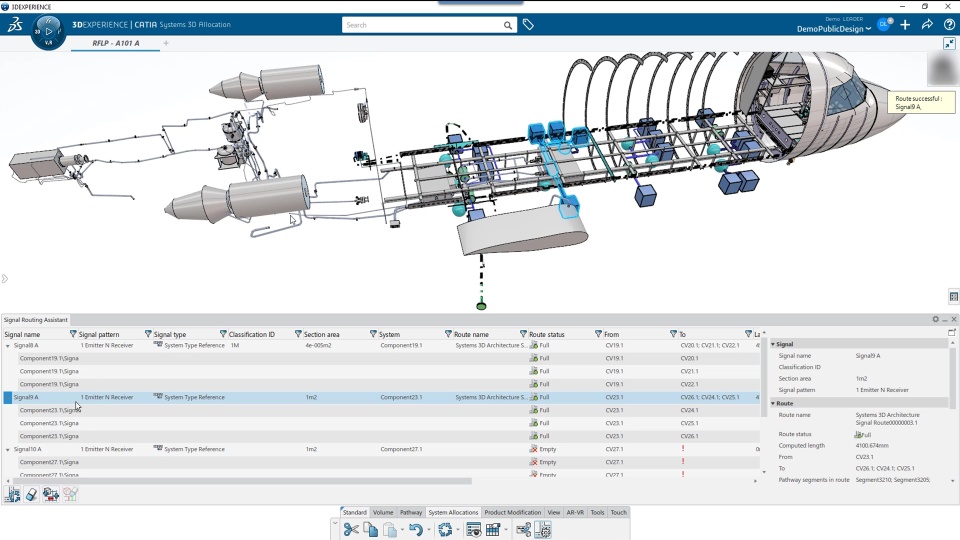Click the Paste icon
The height and width of the screenshot is (540, 960).
point(389,530)
